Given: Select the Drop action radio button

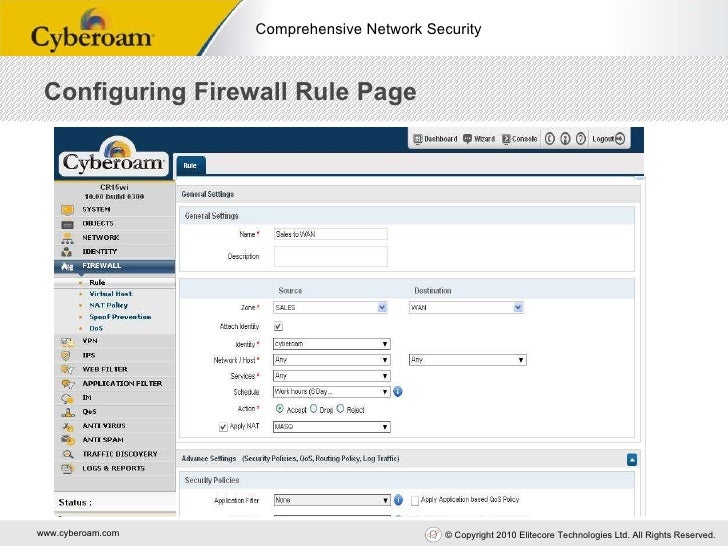Looking at the screenshot, I should pos(313,409).
